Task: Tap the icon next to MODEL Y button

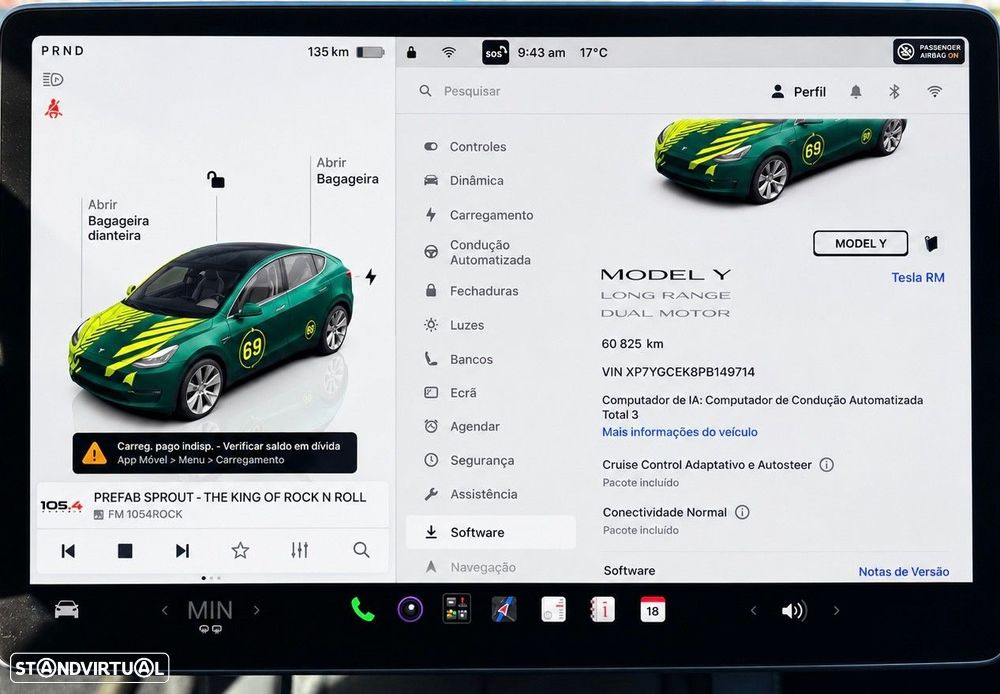Action: [932, 243]
